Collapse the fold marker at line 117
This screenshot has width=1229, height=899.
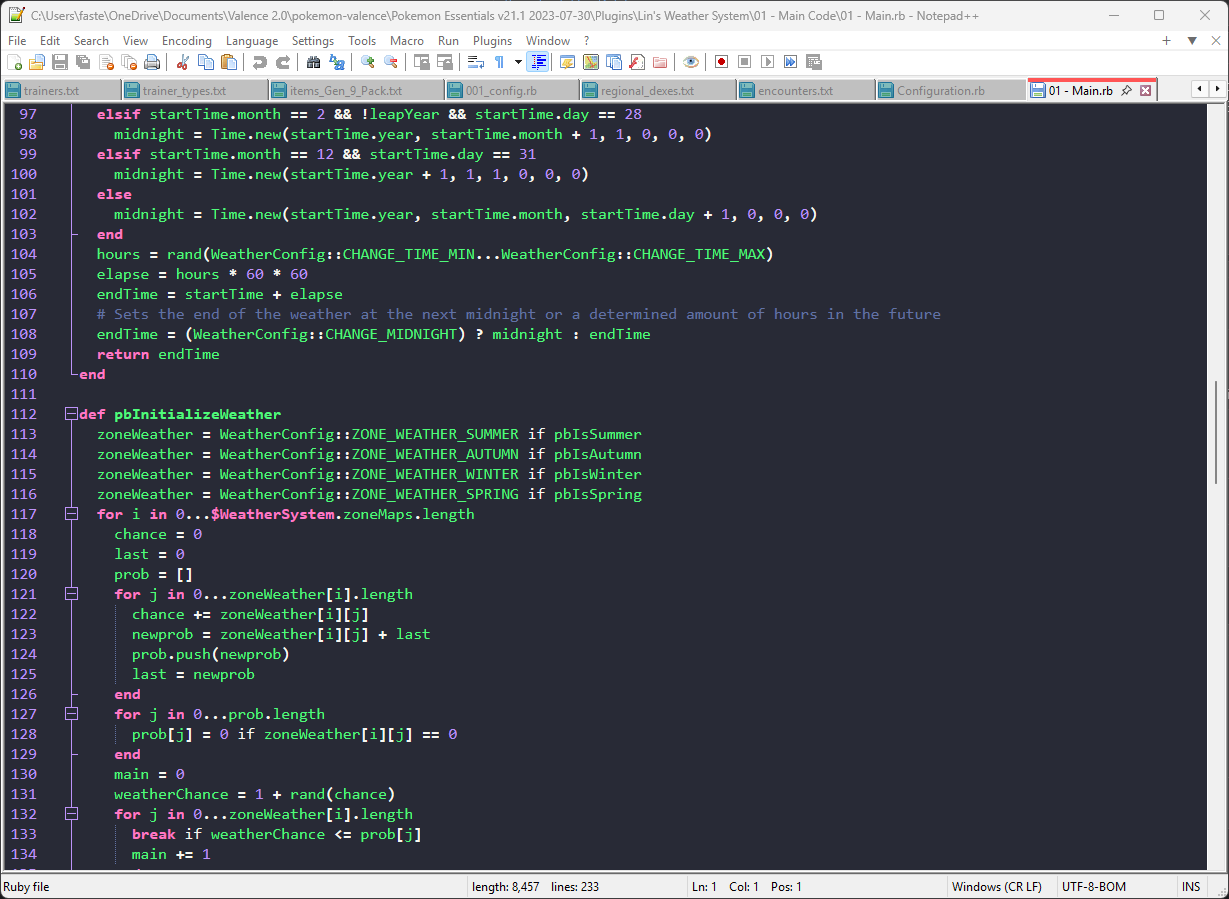[x=71, y=514]
